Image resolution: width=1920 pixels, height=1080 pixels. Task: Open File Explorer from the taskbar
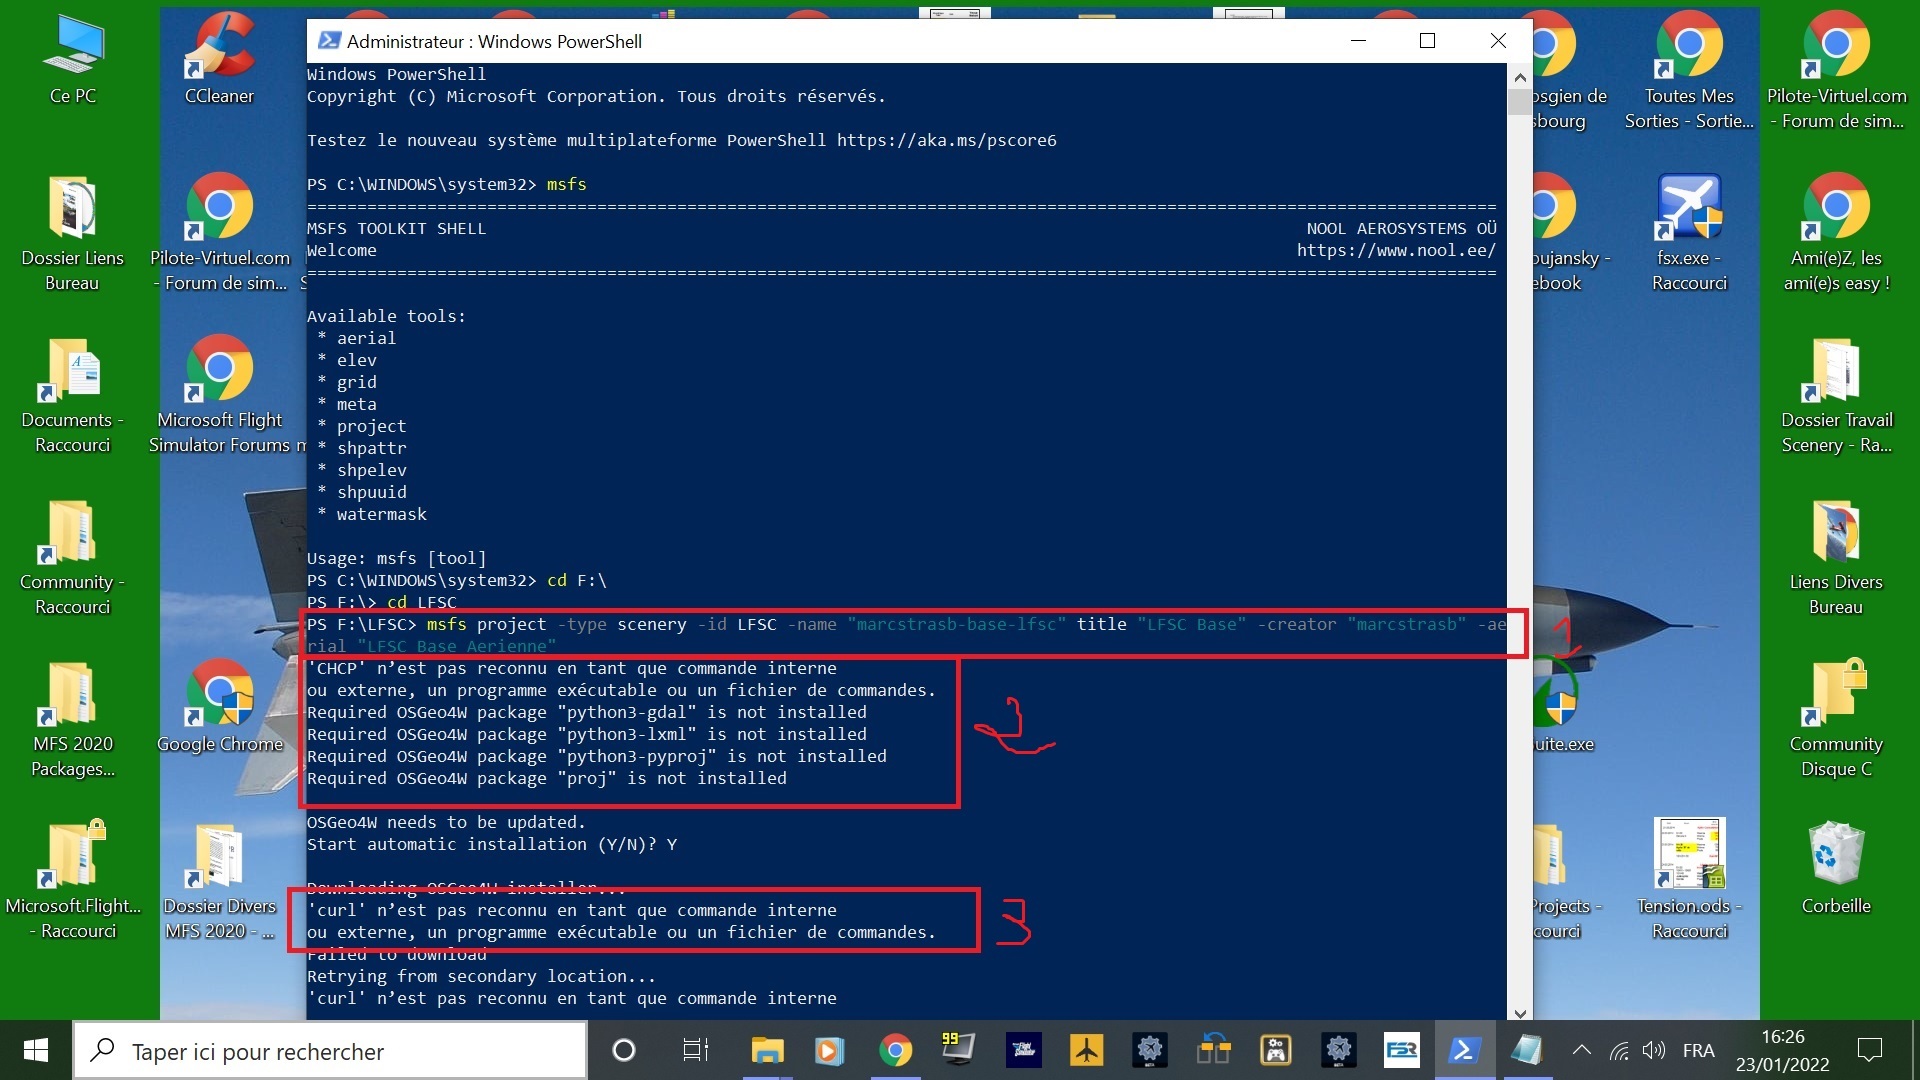pyautogui.click(x=767, y=1050)
